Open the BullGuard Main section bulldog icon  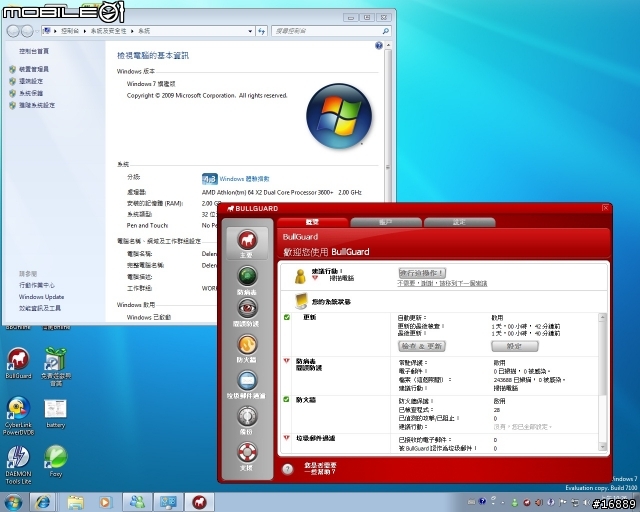coord(247,240)
